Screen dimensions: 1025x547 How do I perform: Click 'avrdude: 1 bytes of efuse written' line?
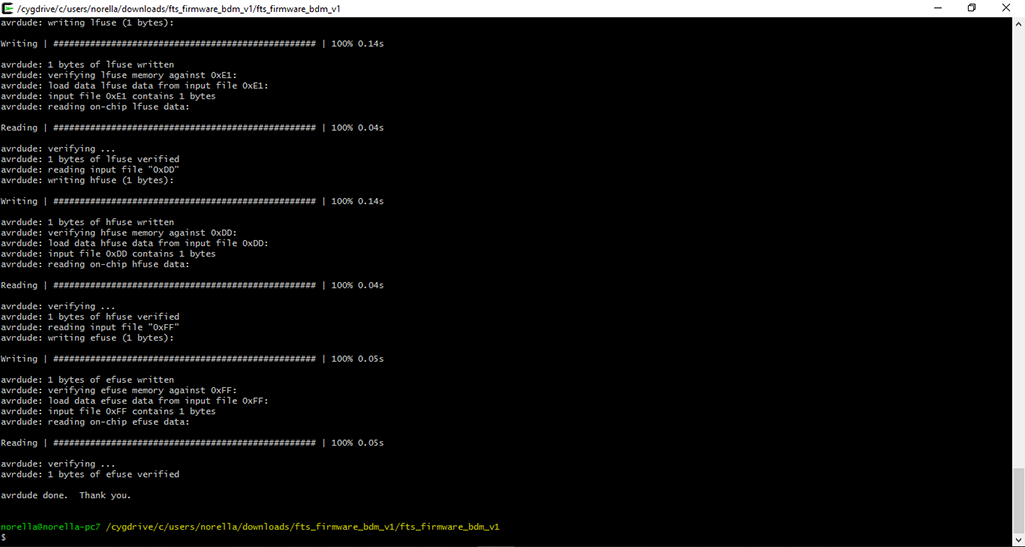pos(87,380)
